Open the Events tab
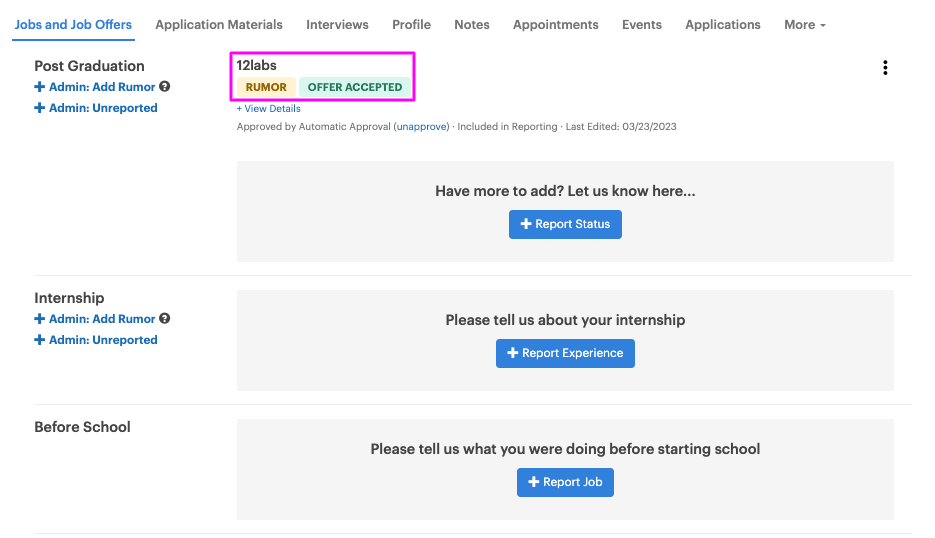The height and width of the screenshot is (538, 935). (642, 24)
